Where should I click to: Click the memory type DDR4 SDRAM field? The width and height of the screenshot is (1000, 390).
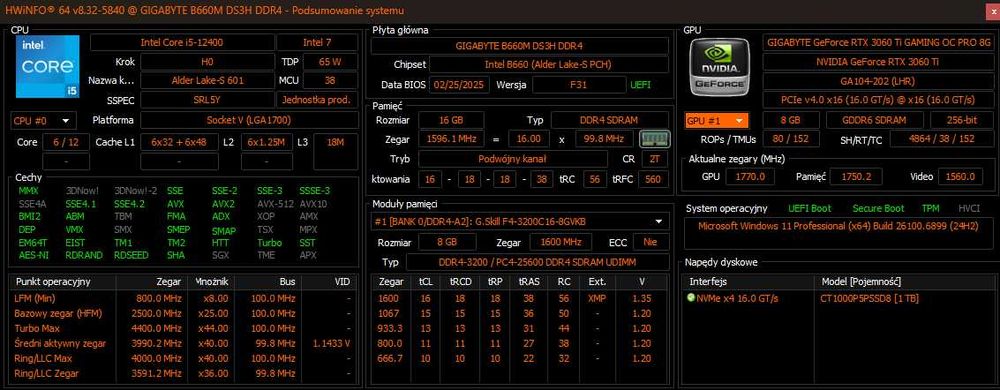click(x=610, y=120)
